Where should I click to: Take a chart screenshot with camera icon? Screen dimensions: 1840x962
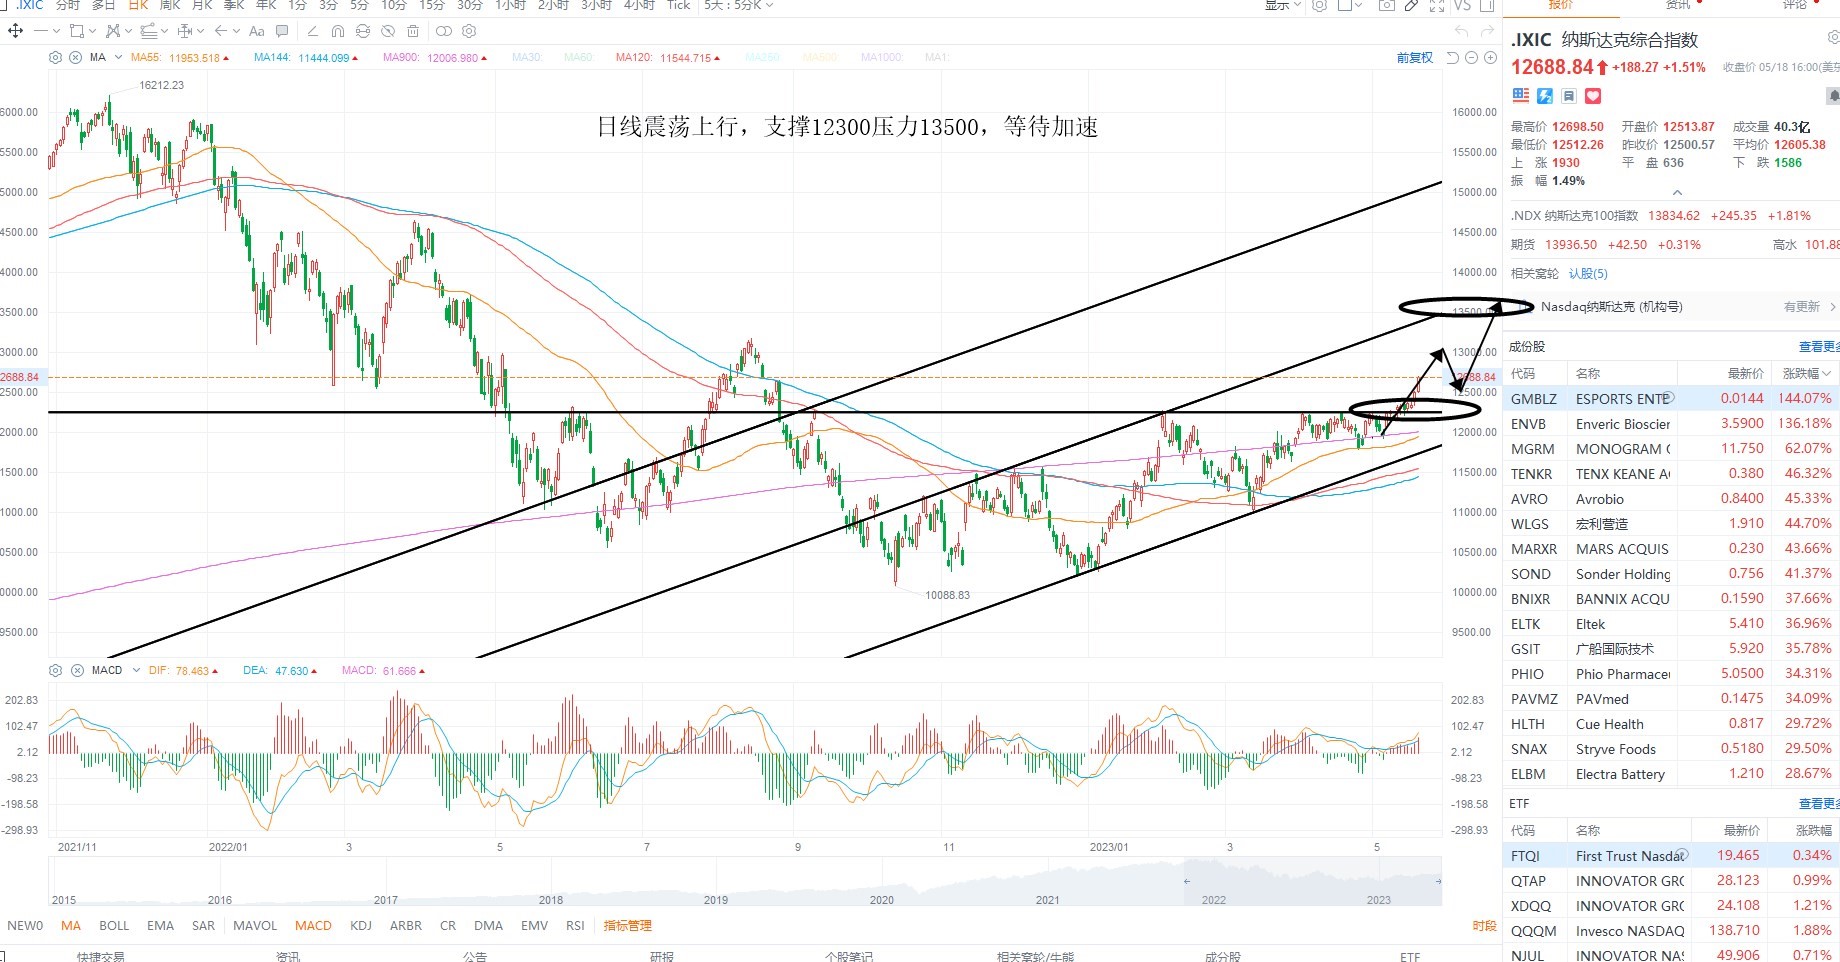click(1386, 5)
